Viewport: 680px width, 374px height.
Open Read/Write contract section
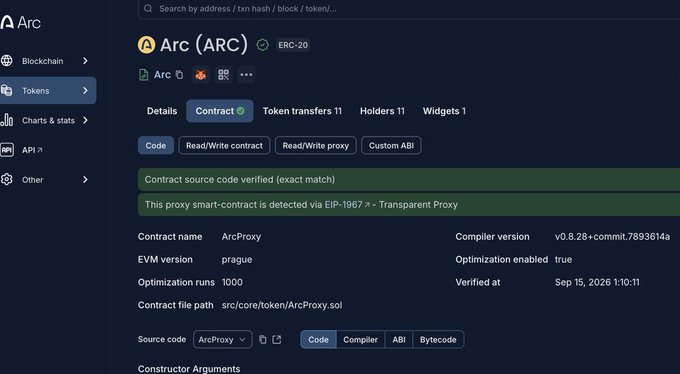click(x=224, y=146)
